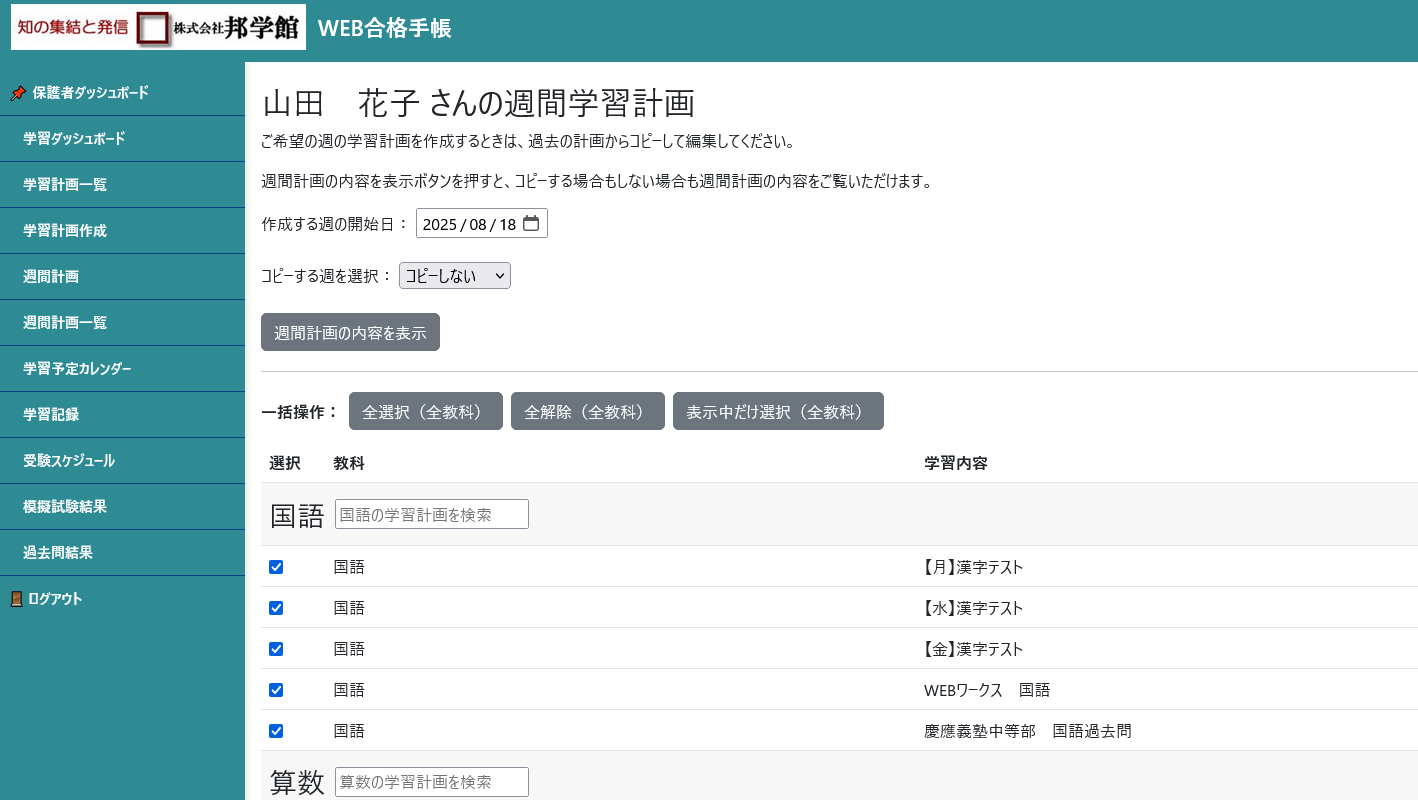Viewport: 1418px width, 800px height.
Task: Toggle checkbox for 【月】漢字テスト
Action: (276, 567)
